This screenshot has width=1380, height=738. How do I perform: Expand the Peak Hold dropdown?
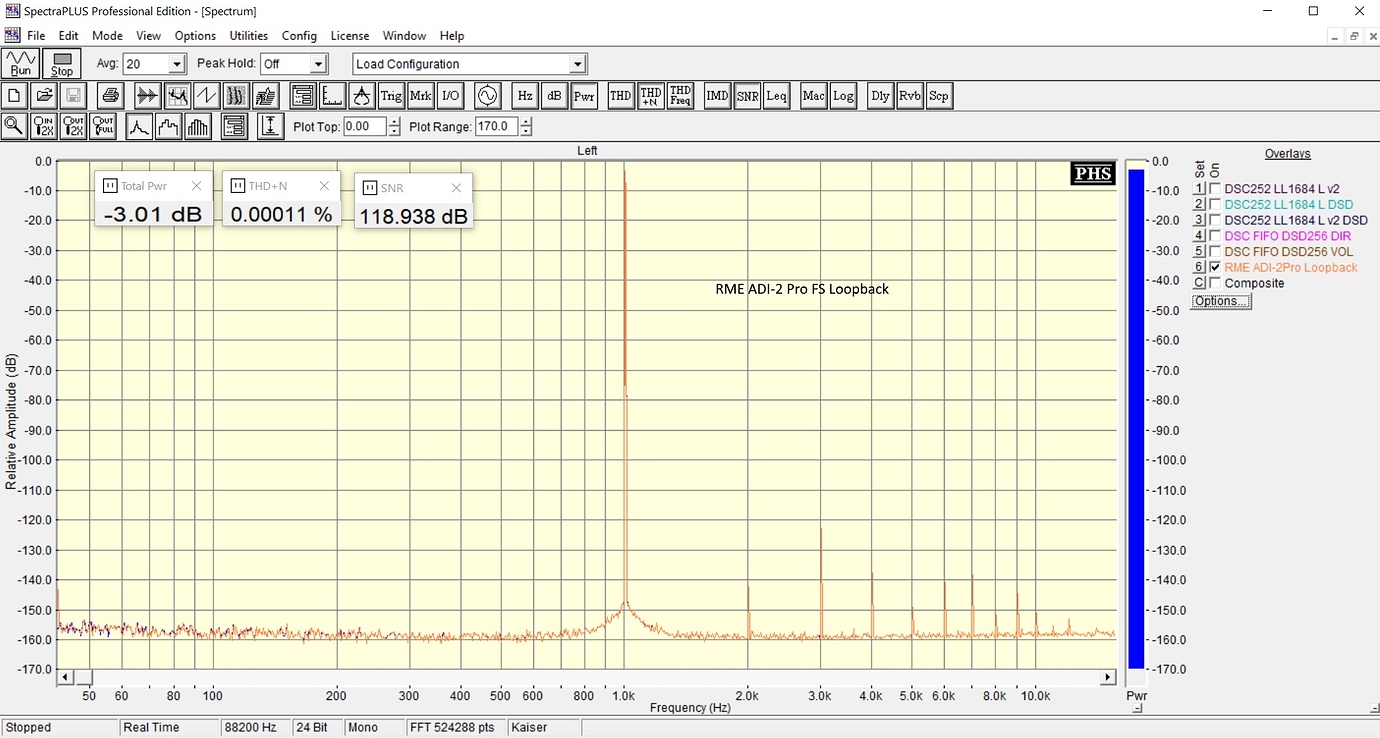tap(318, 64)
